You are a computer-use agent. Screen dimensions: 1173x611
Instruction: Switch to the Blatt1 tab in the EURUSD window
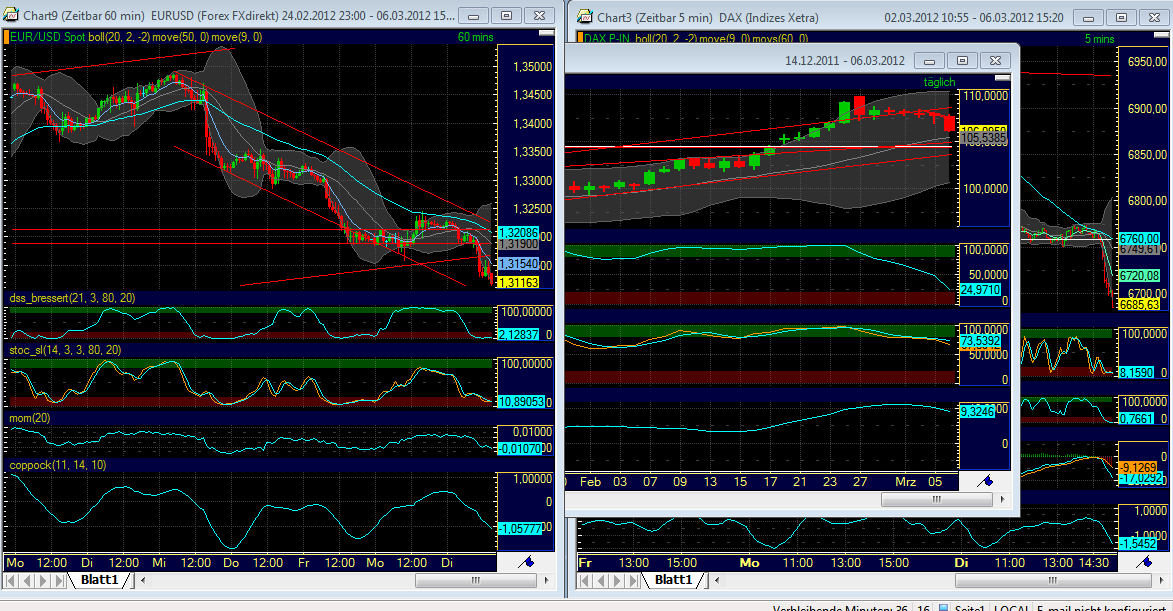(x=99, y=580)
